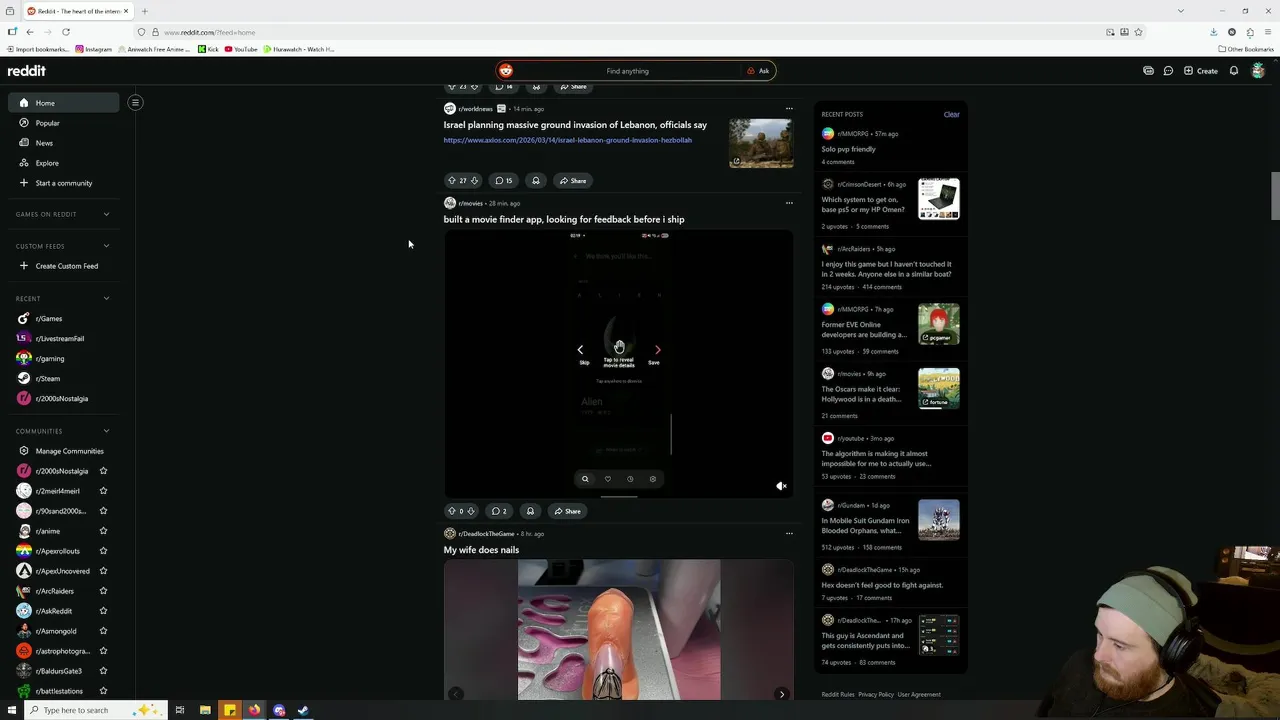Open Firefox application menu

pos(1268,32)
